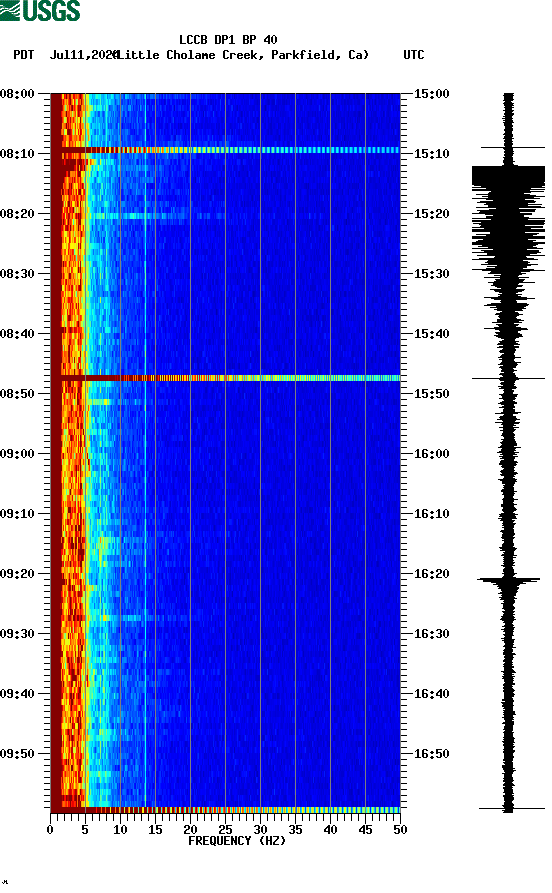Click the 08:00 PDT time label
Image resolution: width=552 pixels, height=893 pixels.
17,93
